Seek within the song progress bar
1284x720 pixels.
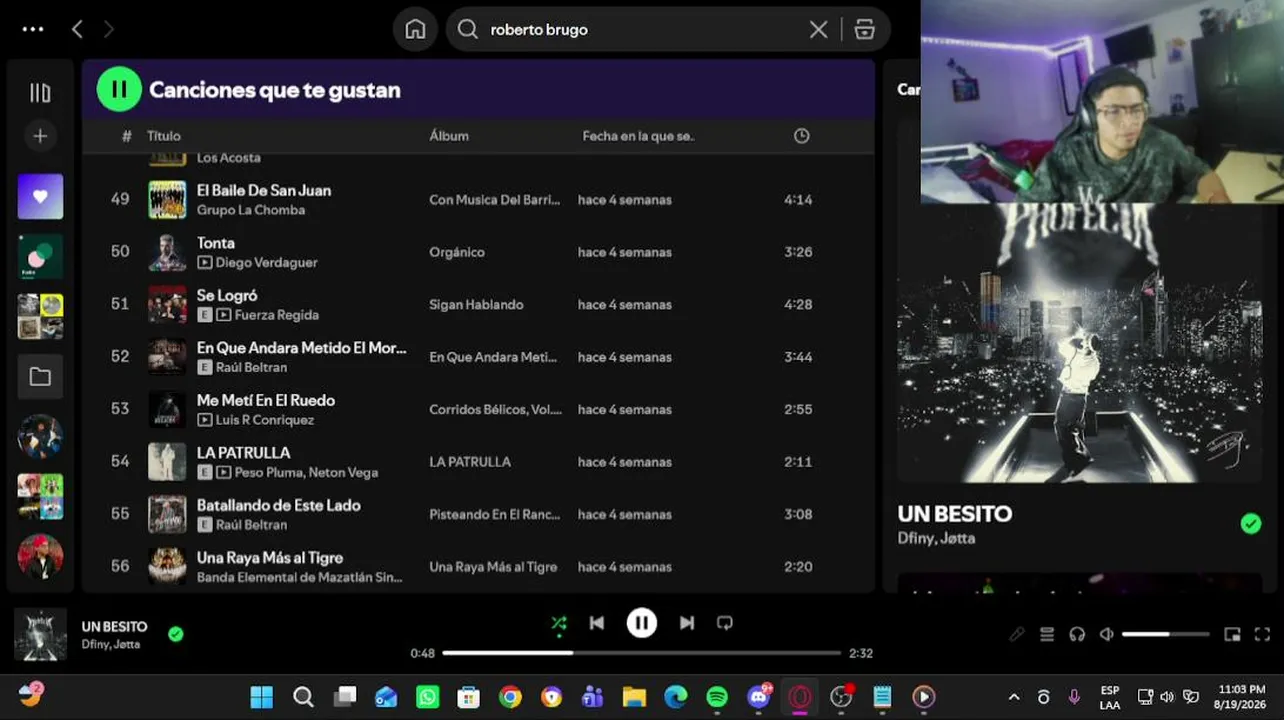point(641,653)
